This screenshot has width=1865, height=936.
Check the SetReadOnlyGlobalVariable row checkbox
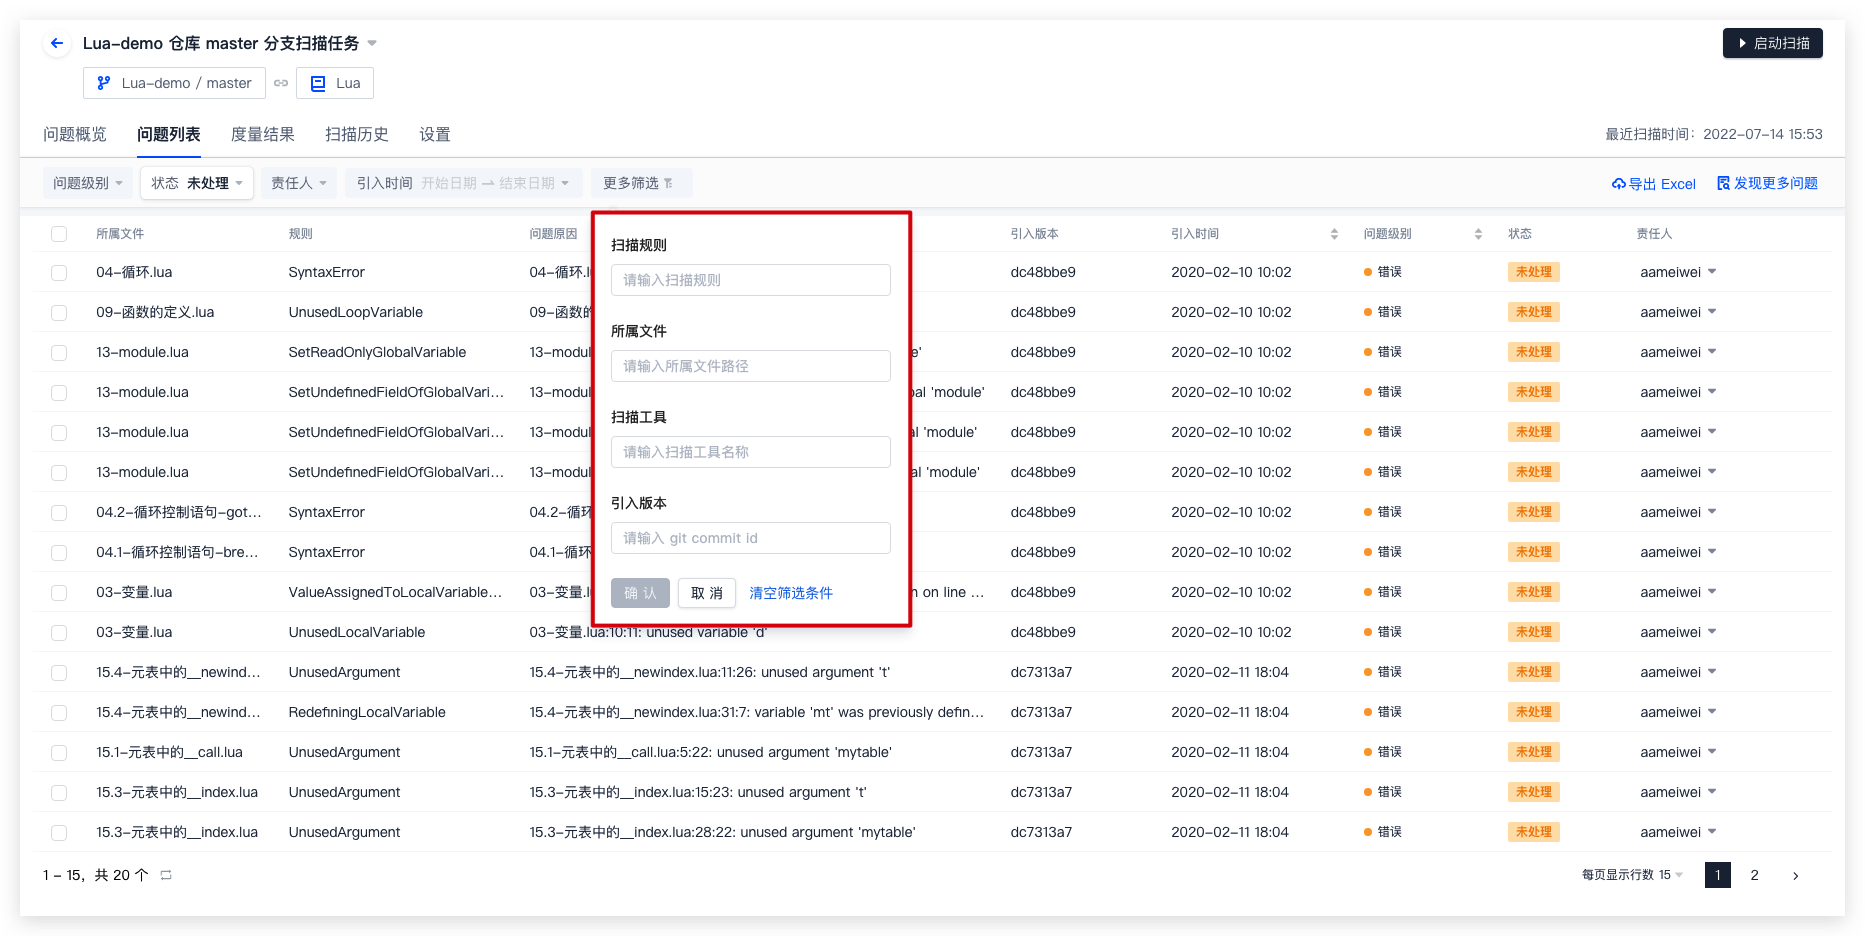click(59, 352)
